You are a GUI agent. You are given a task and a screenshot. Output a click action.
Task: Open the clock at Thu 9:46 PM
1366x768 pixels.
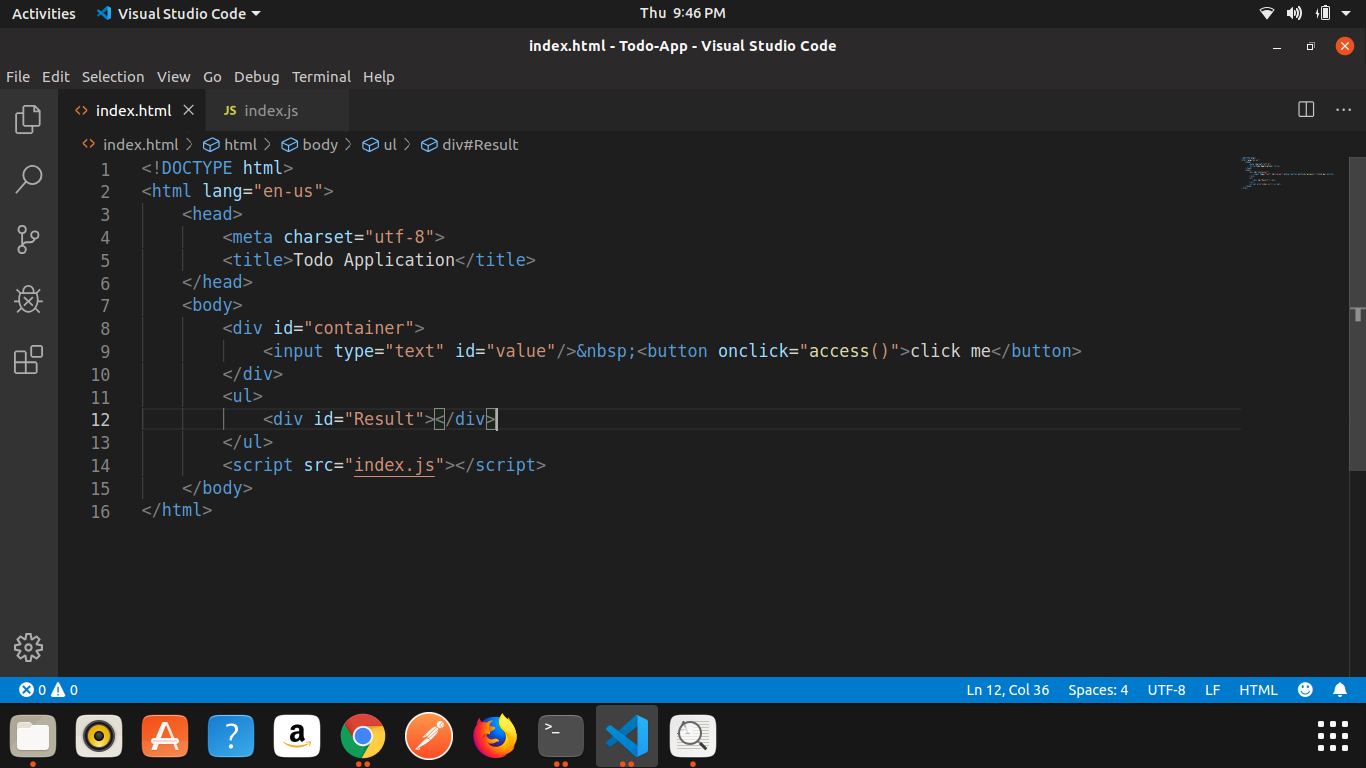coord(683,13)
